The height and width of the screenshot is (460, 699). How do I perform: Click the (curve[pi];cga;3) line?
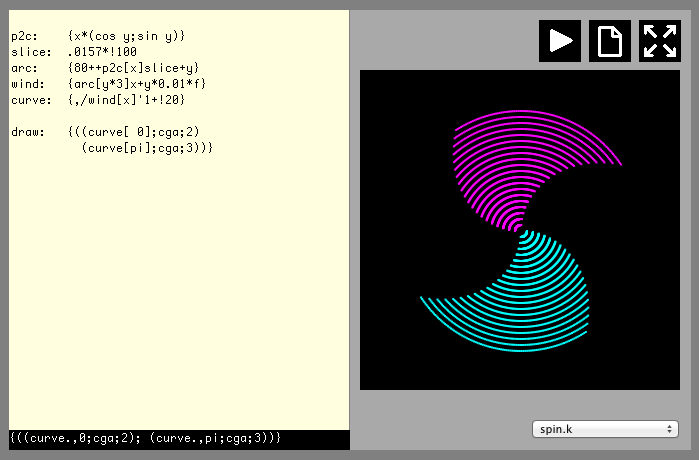147,148
